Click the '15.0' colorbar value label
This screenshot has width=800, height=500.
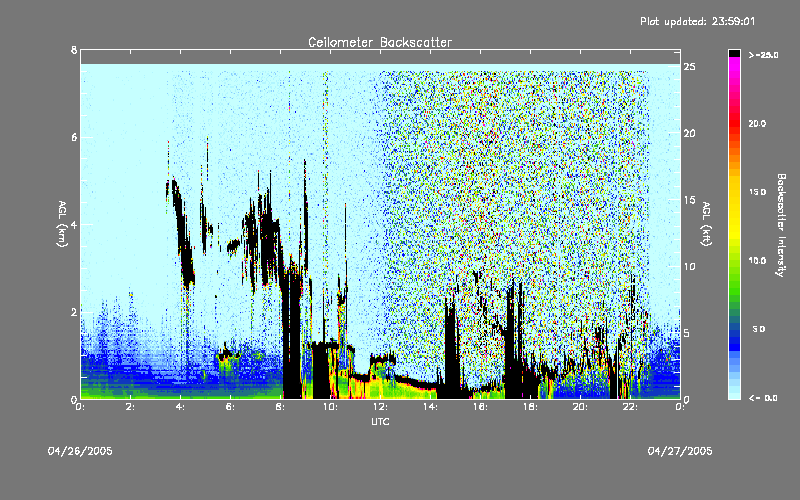(x=757, y=192)
